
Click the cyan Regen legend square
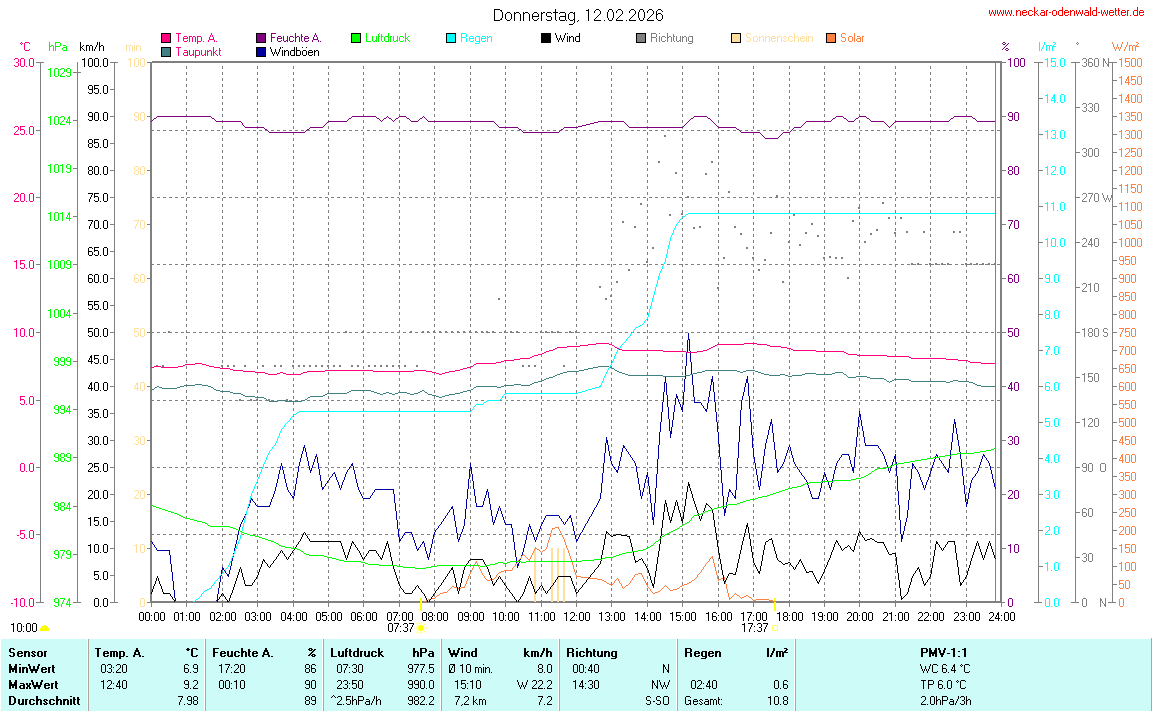451,38
